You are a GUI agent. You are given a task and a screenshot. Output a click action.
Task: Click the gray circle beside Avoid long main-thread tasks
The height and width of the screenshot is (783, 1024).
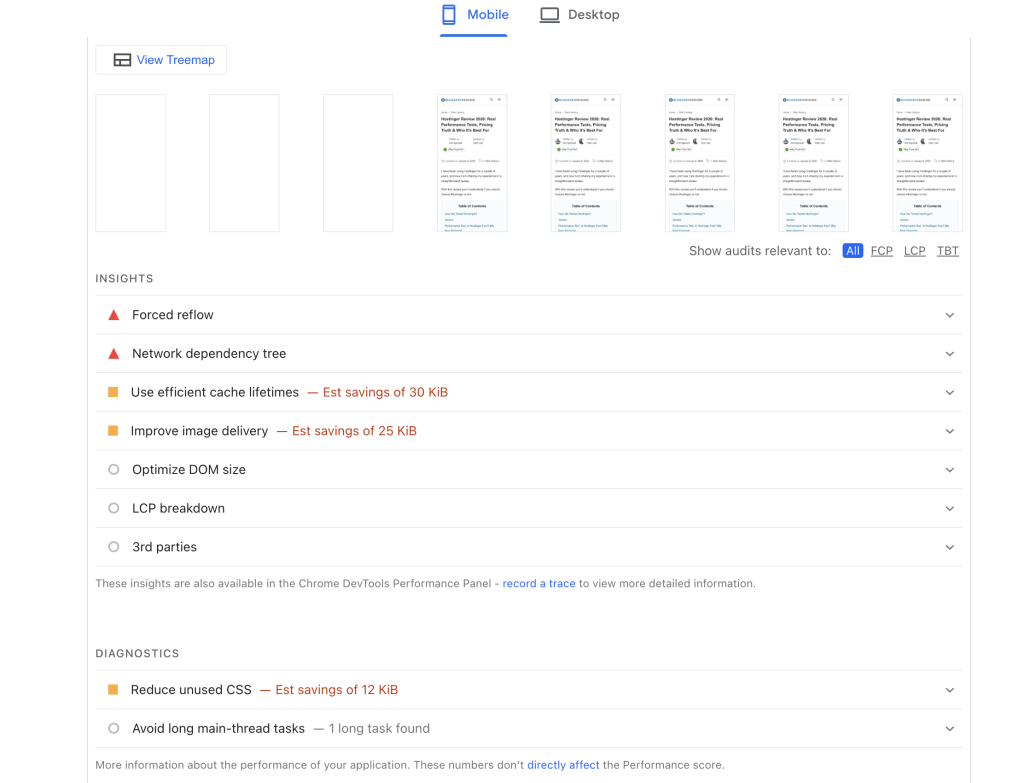point(113,728)
